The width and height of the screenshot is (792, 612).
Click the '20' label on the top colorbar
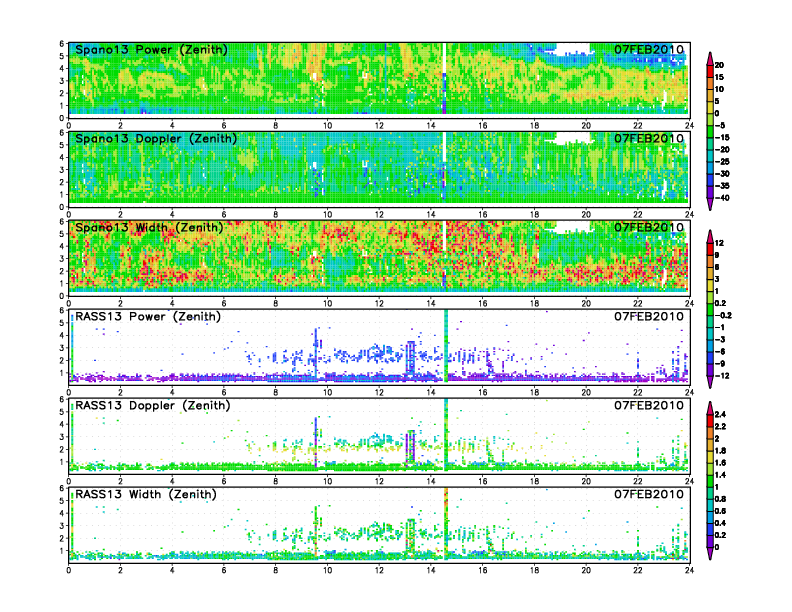(719, 65)
